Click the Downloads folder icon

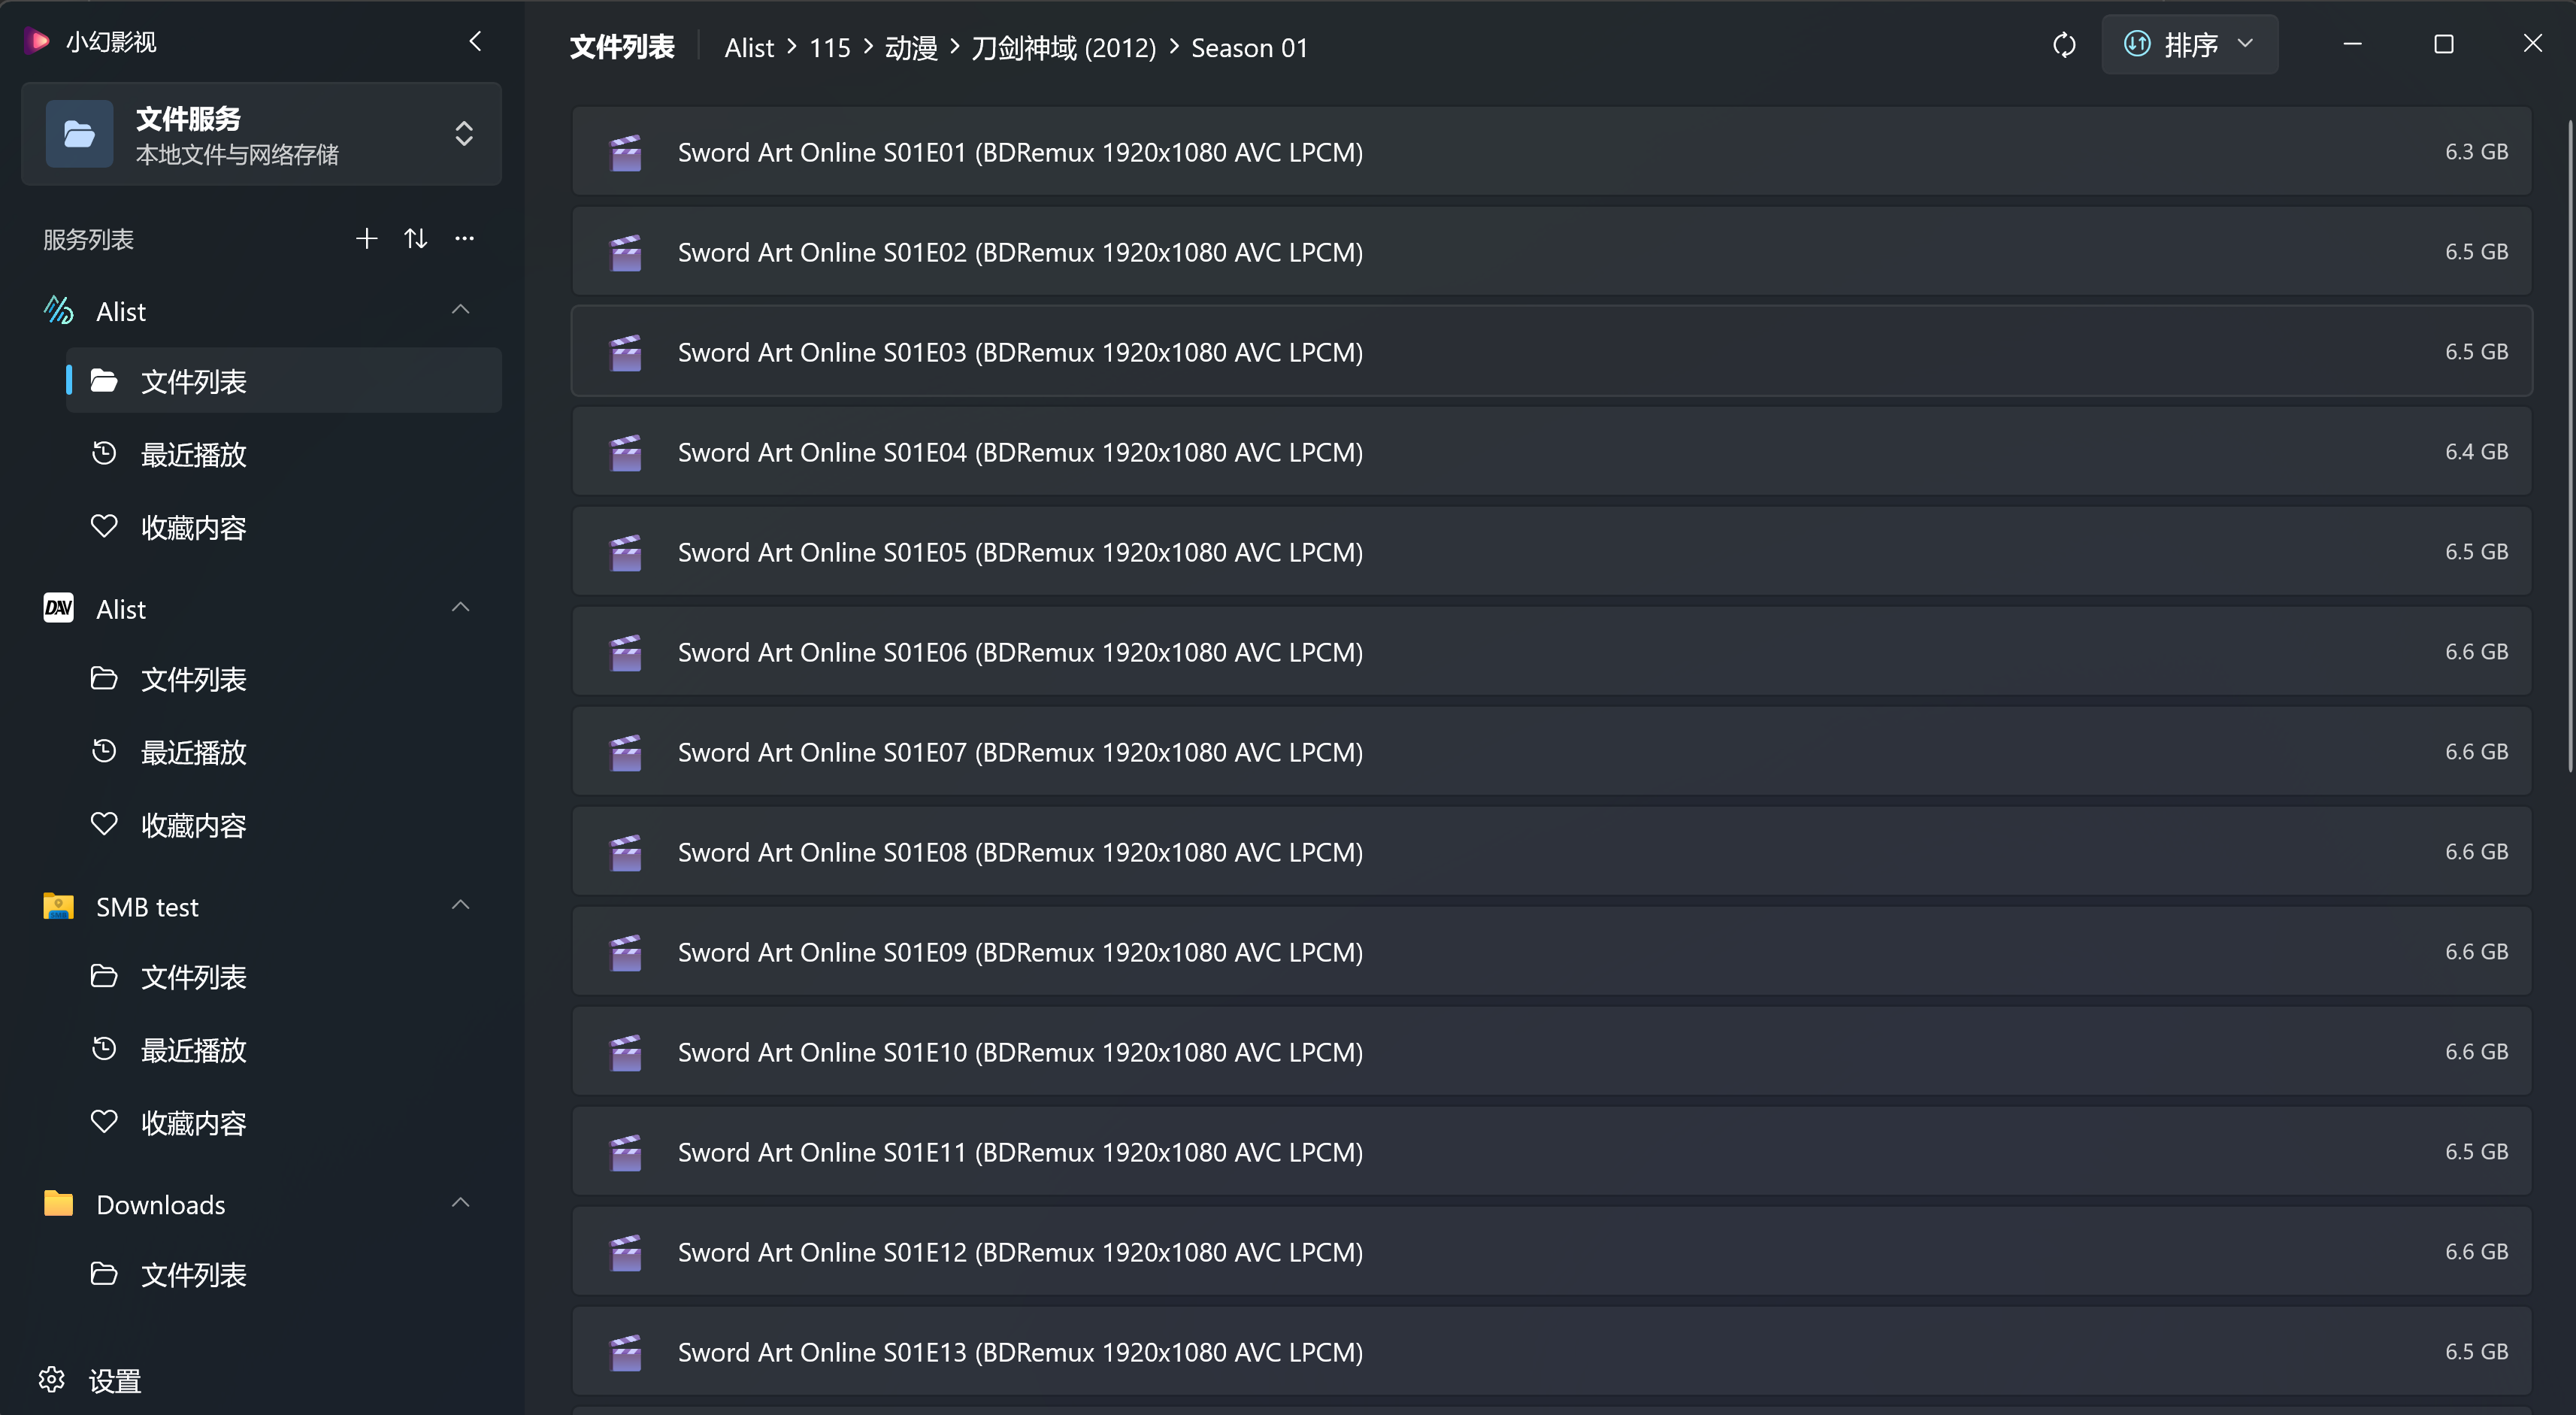tap(59, 1203)
